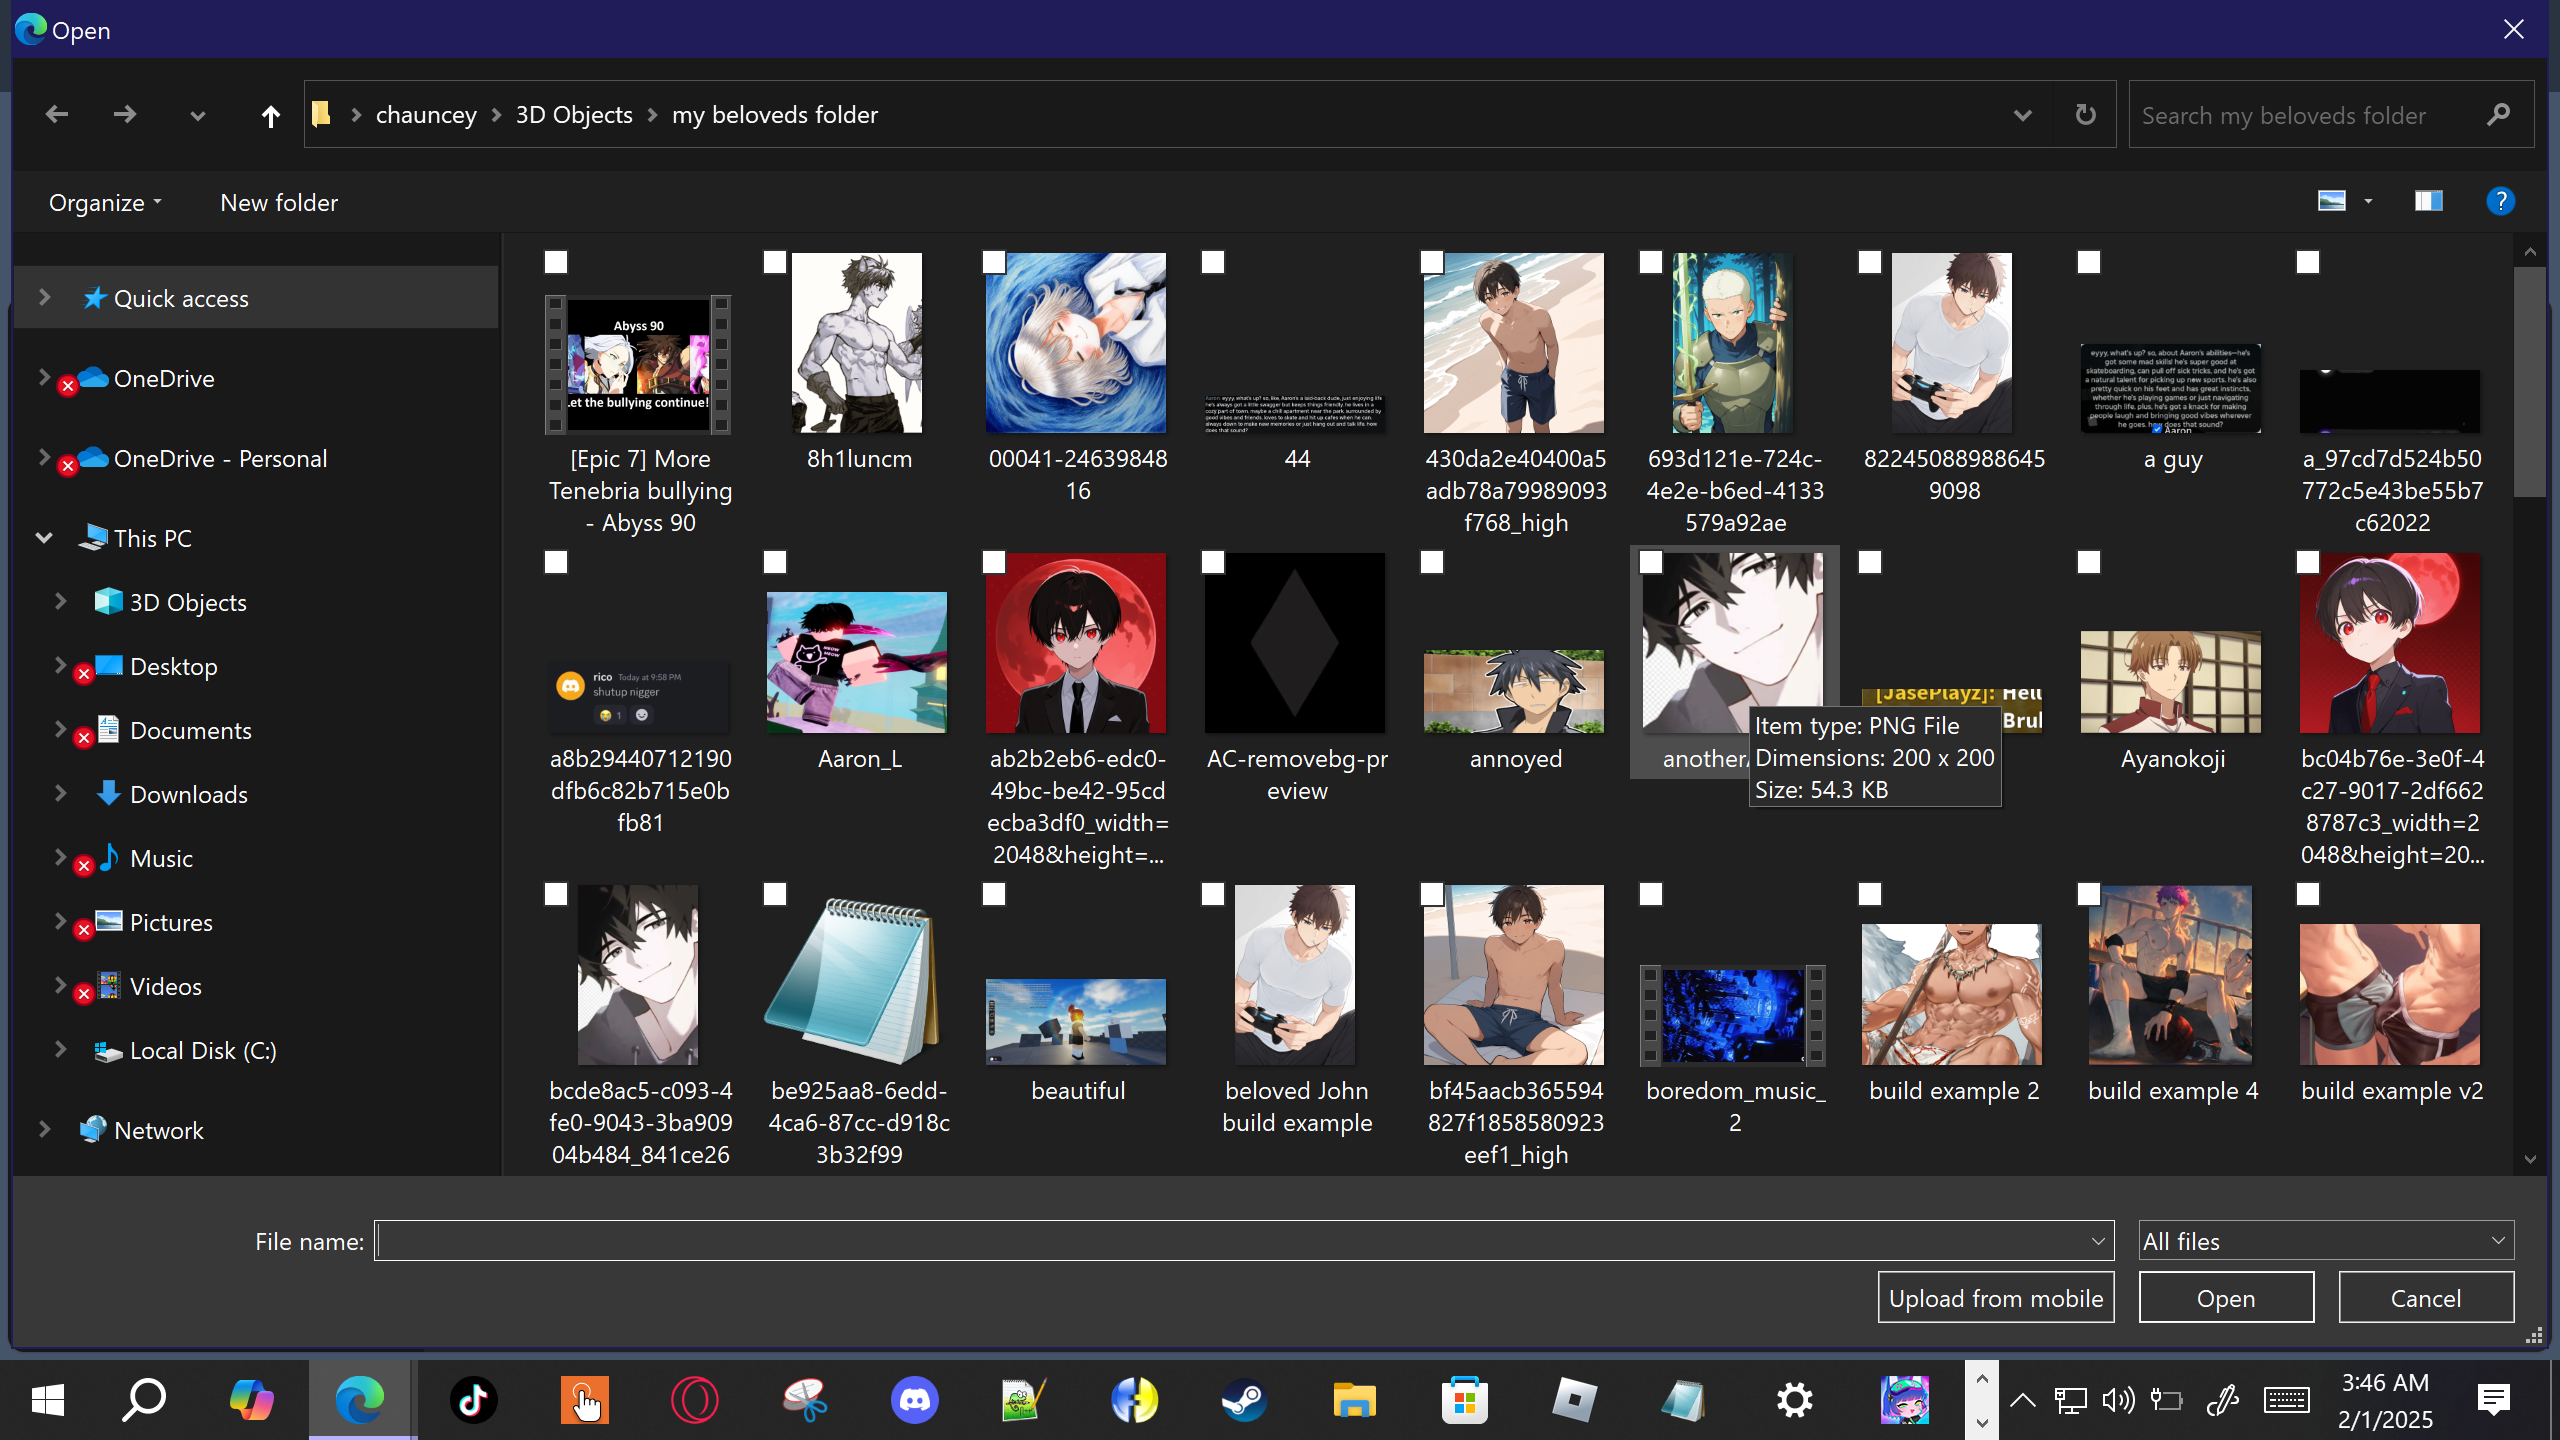Screen dimensions: 2560x1440
Task: Expand the Downloads tree node
Action: (60, 794)
